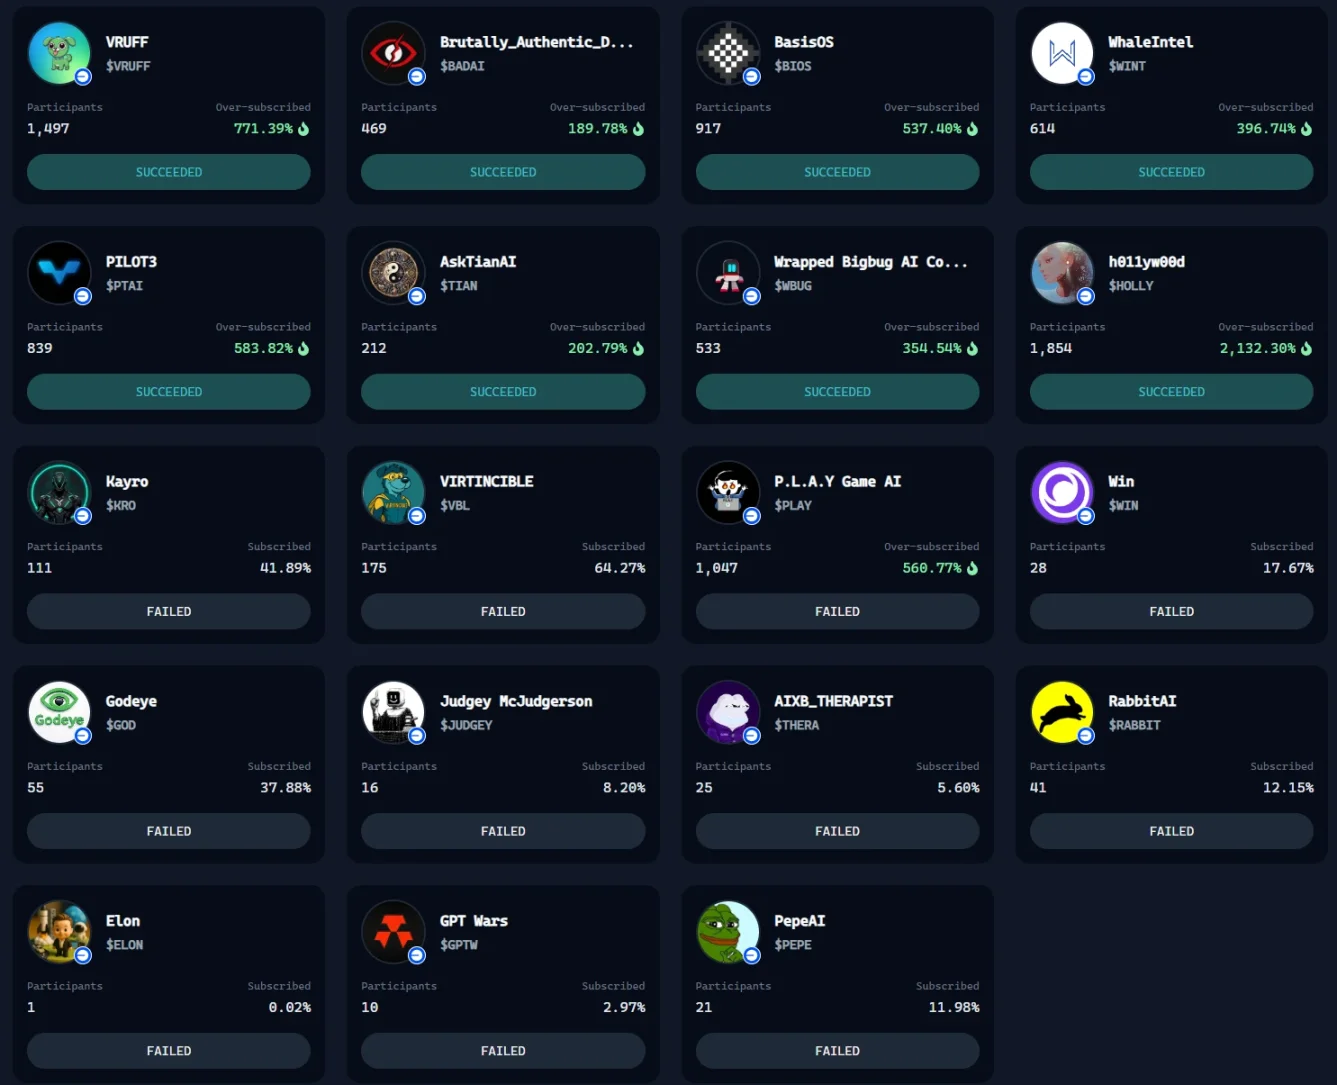Viewport: 1337px width, 1085px height.
Task: Click the SUCCEEDED button under VRUFF
Action: pyautogui.click(x=169, y=172)
